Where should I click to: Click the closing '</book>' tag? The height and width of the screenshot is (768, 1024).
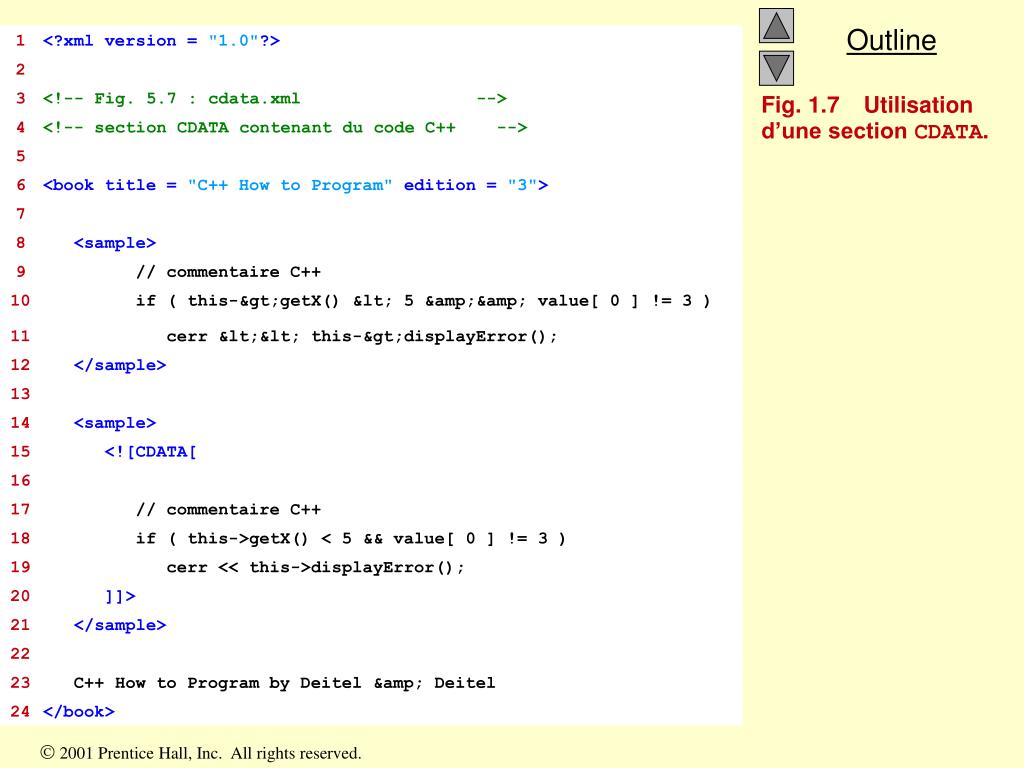(79, 712)
